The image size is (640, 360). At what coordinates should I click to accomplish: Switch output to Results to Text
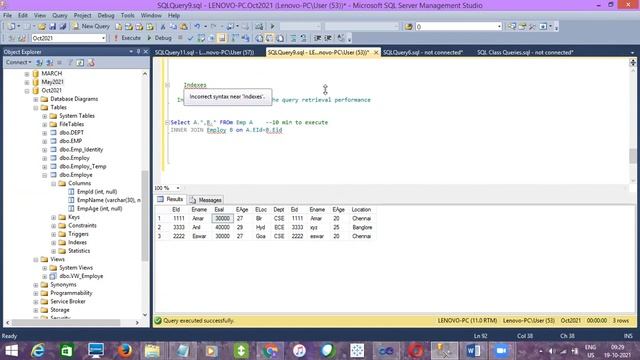[x=259, y=38]
